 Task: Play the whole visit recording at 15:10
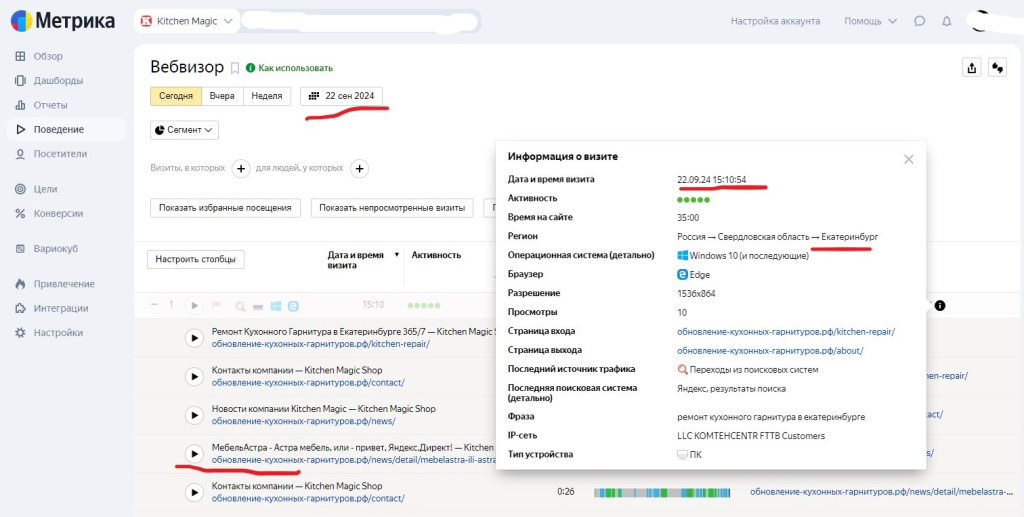[194, 305]
